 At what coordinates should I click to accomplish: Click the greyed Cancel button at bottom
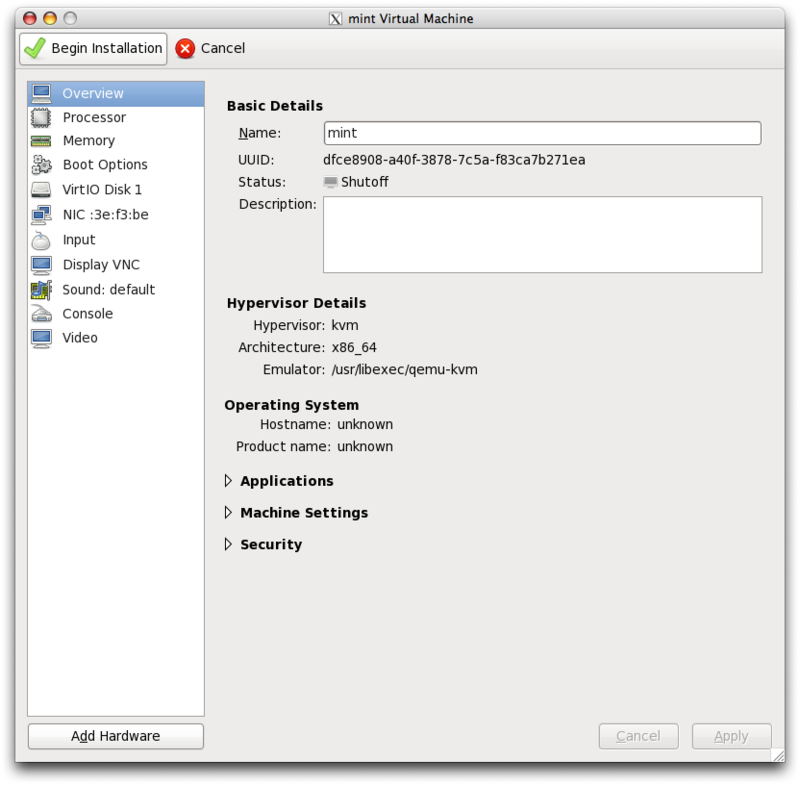pyautogui.click(x=638, y=736)
